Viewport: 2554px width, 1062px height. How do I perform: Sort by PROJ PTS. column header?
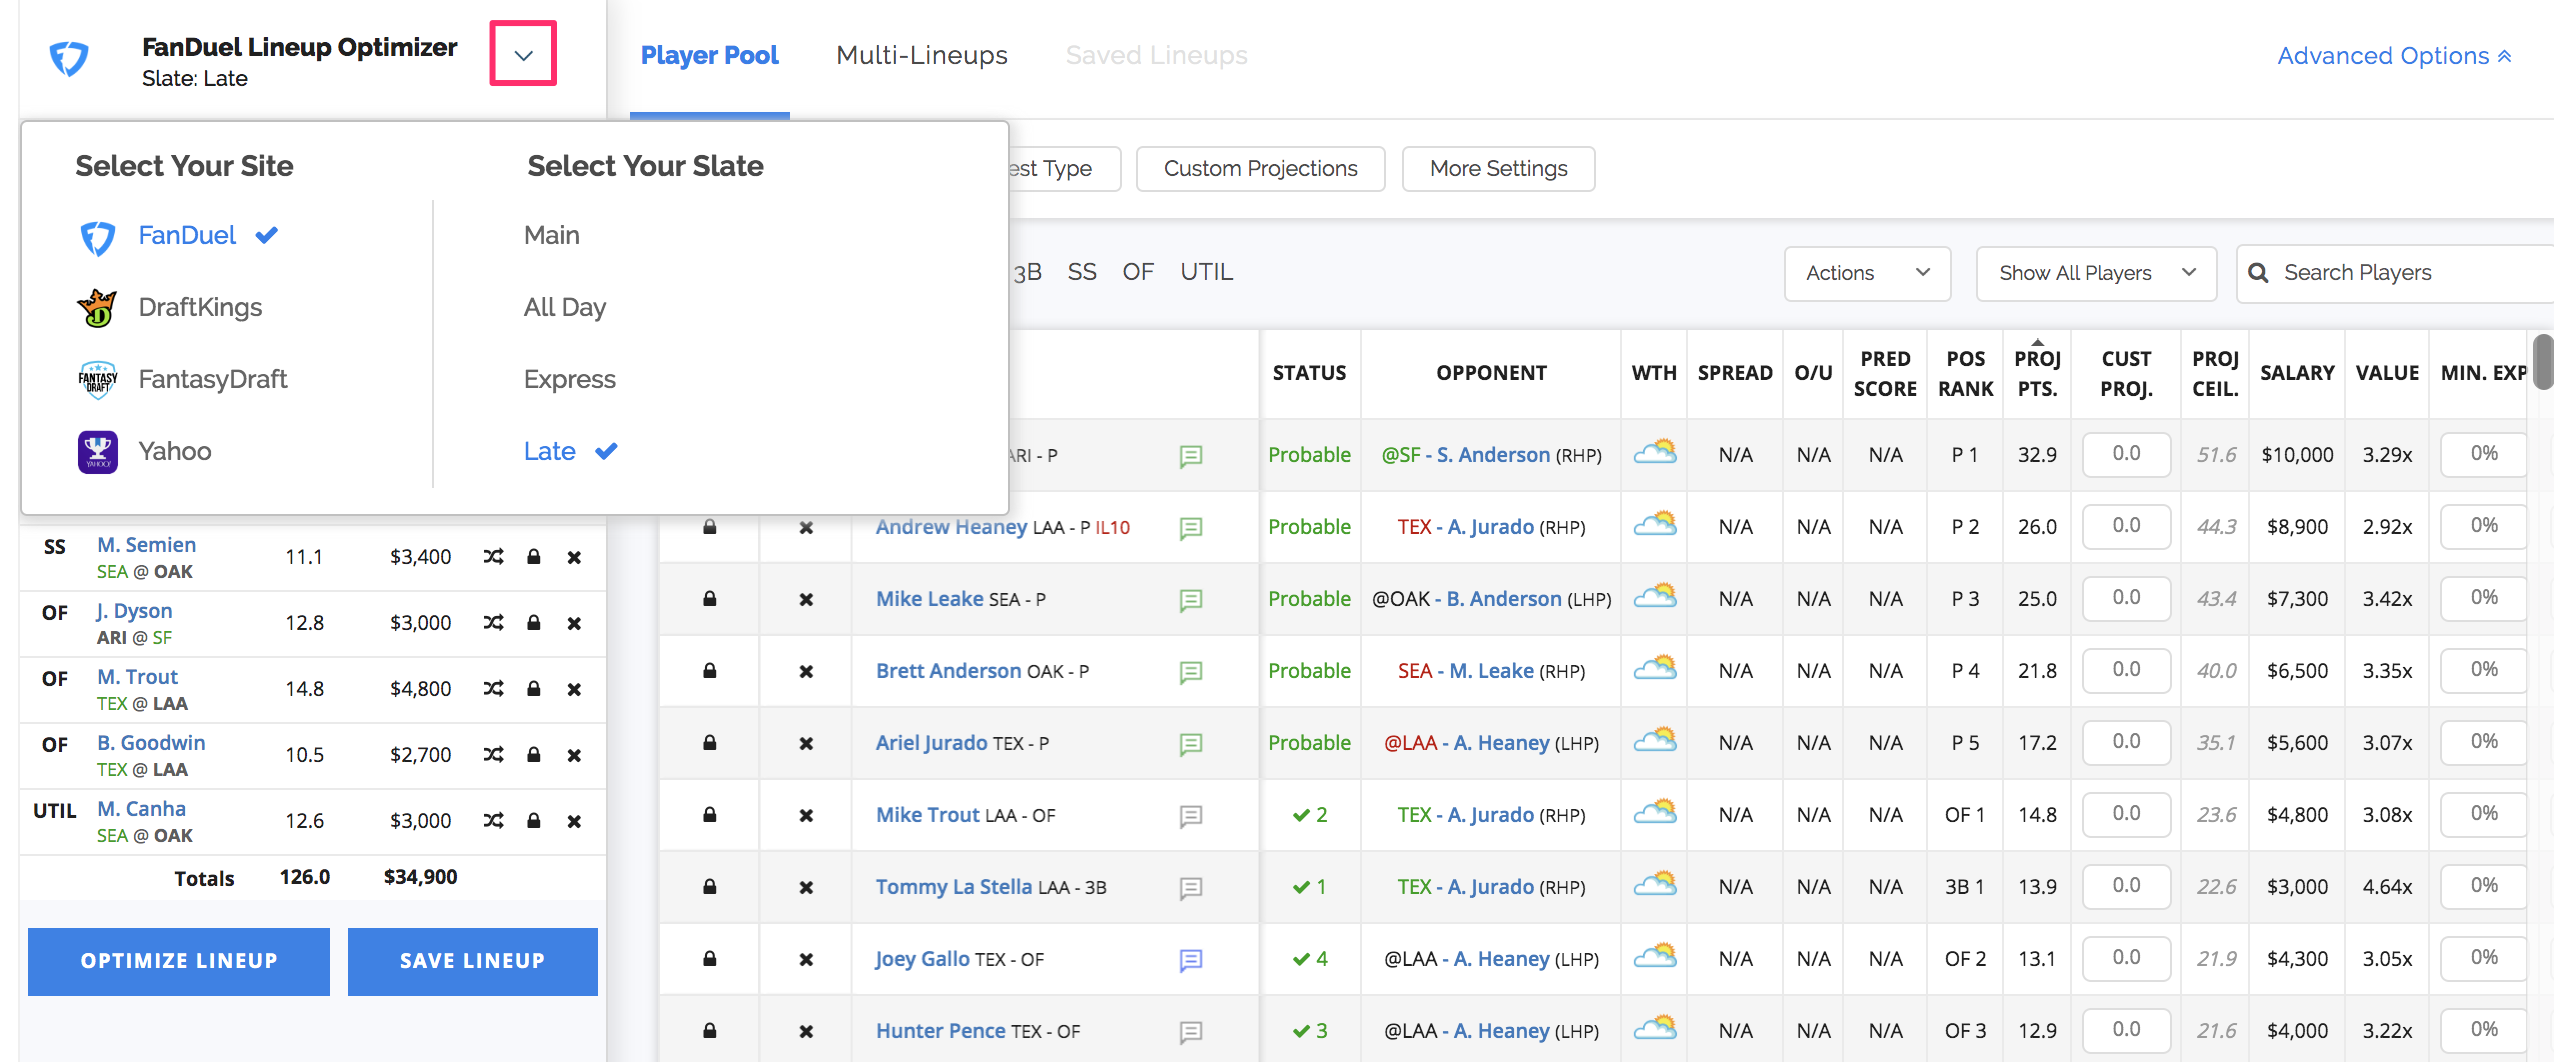2037,373
